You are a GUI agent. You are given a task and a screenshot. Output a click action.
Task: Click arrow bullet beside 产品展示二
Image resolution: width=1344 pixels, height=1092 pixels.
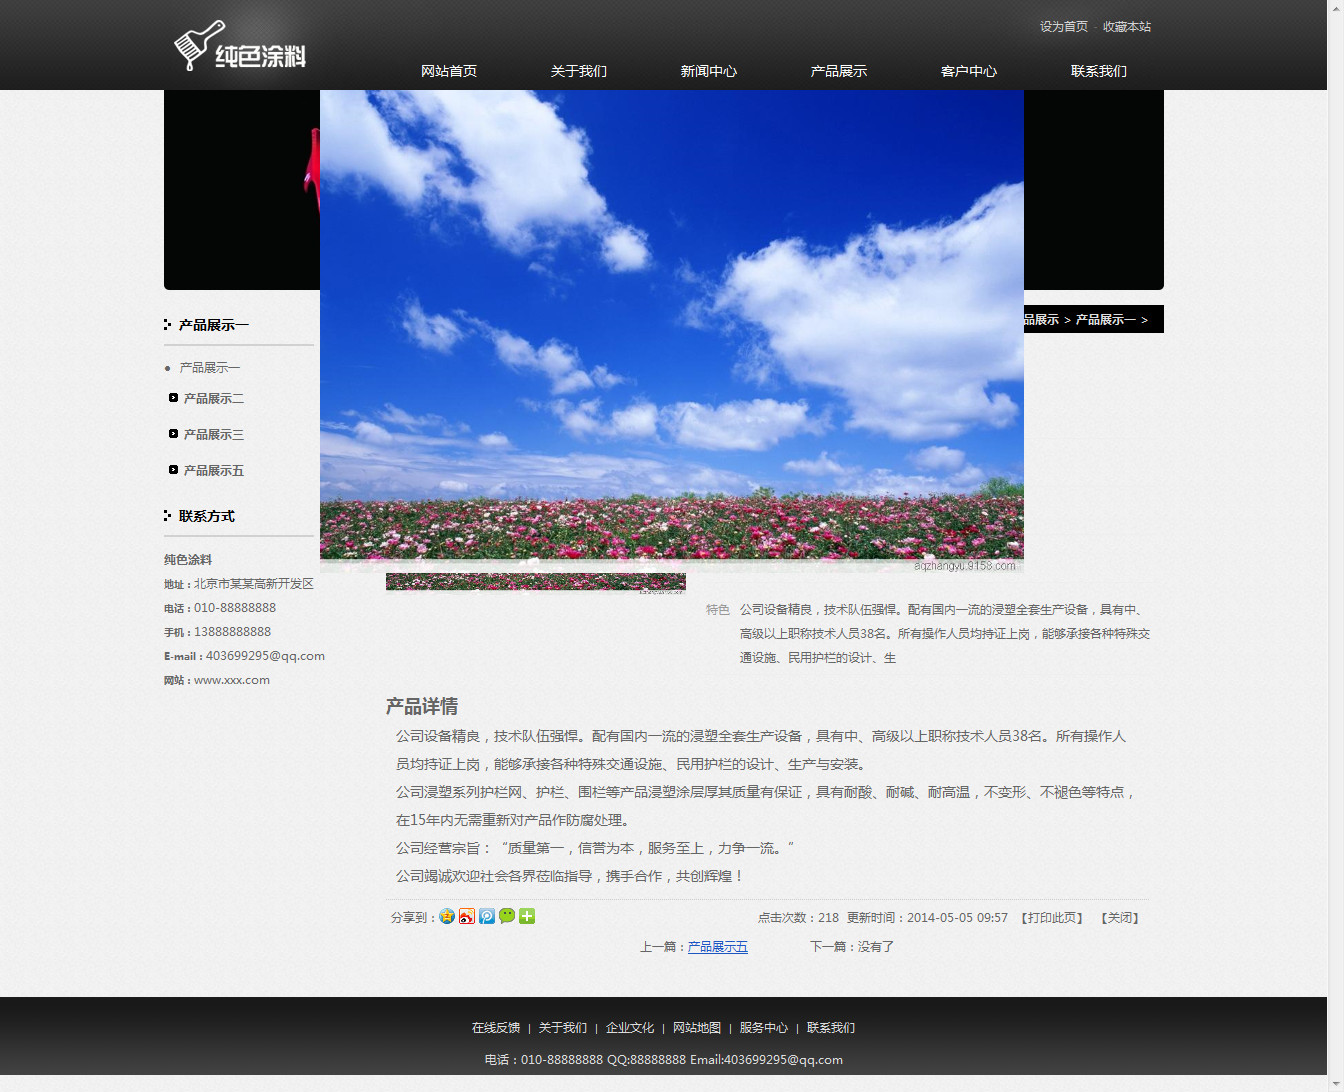(173, 398)
